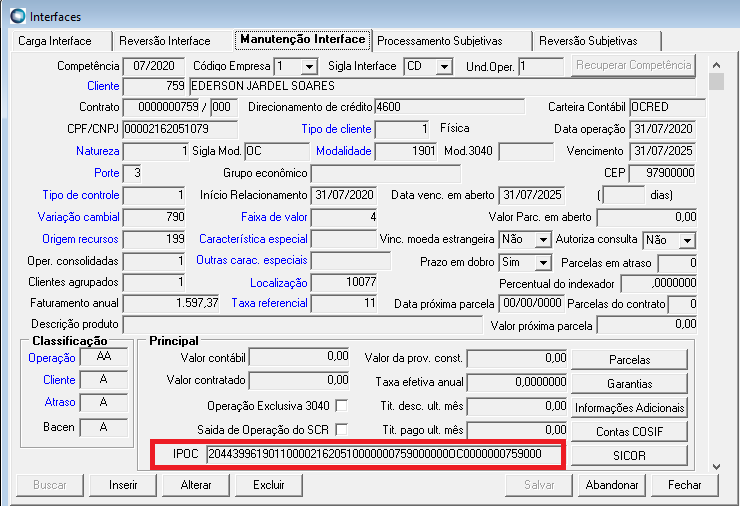
Task: Enable the Operação Exclusiva 3040 checkbox
Action: [341, 405]
